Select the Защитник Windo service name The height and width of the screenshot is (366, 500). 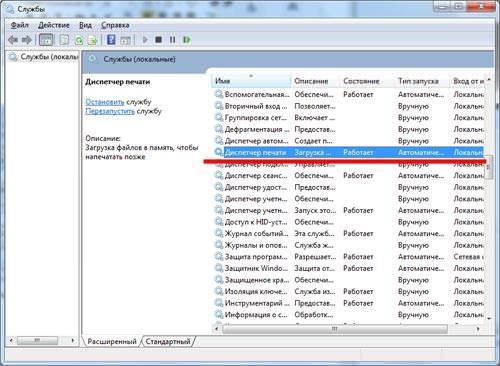pos(256,268)
